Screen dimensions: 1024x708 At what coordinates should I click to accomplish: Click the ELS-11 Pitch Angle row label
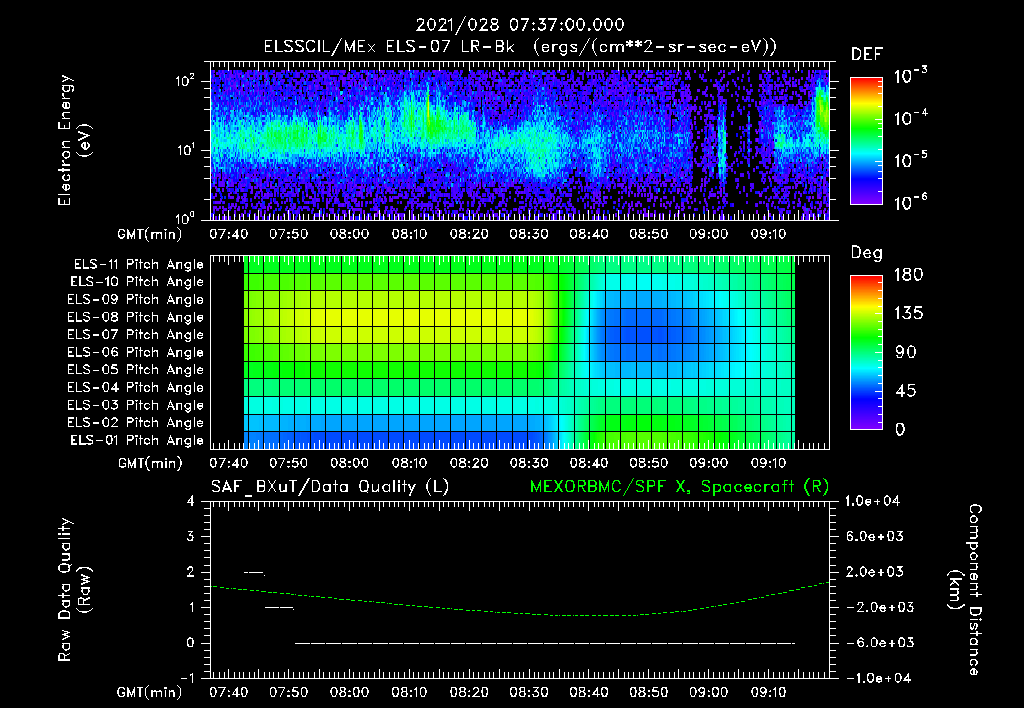[138, 265]
